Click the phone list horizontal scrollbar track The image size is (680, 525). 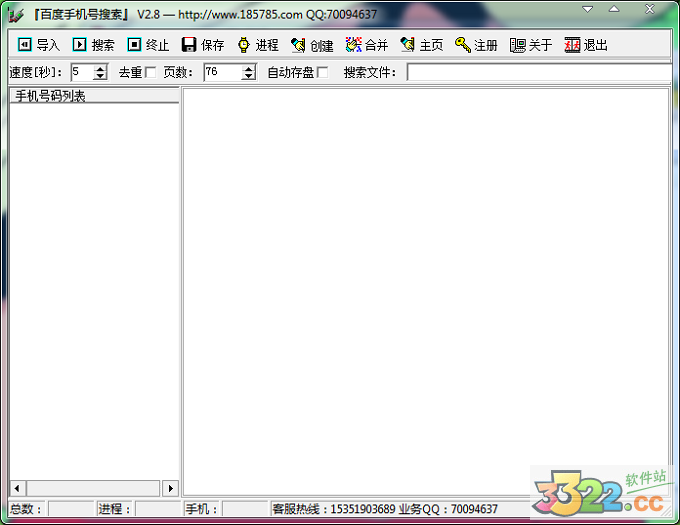click(x=93, y=489)
